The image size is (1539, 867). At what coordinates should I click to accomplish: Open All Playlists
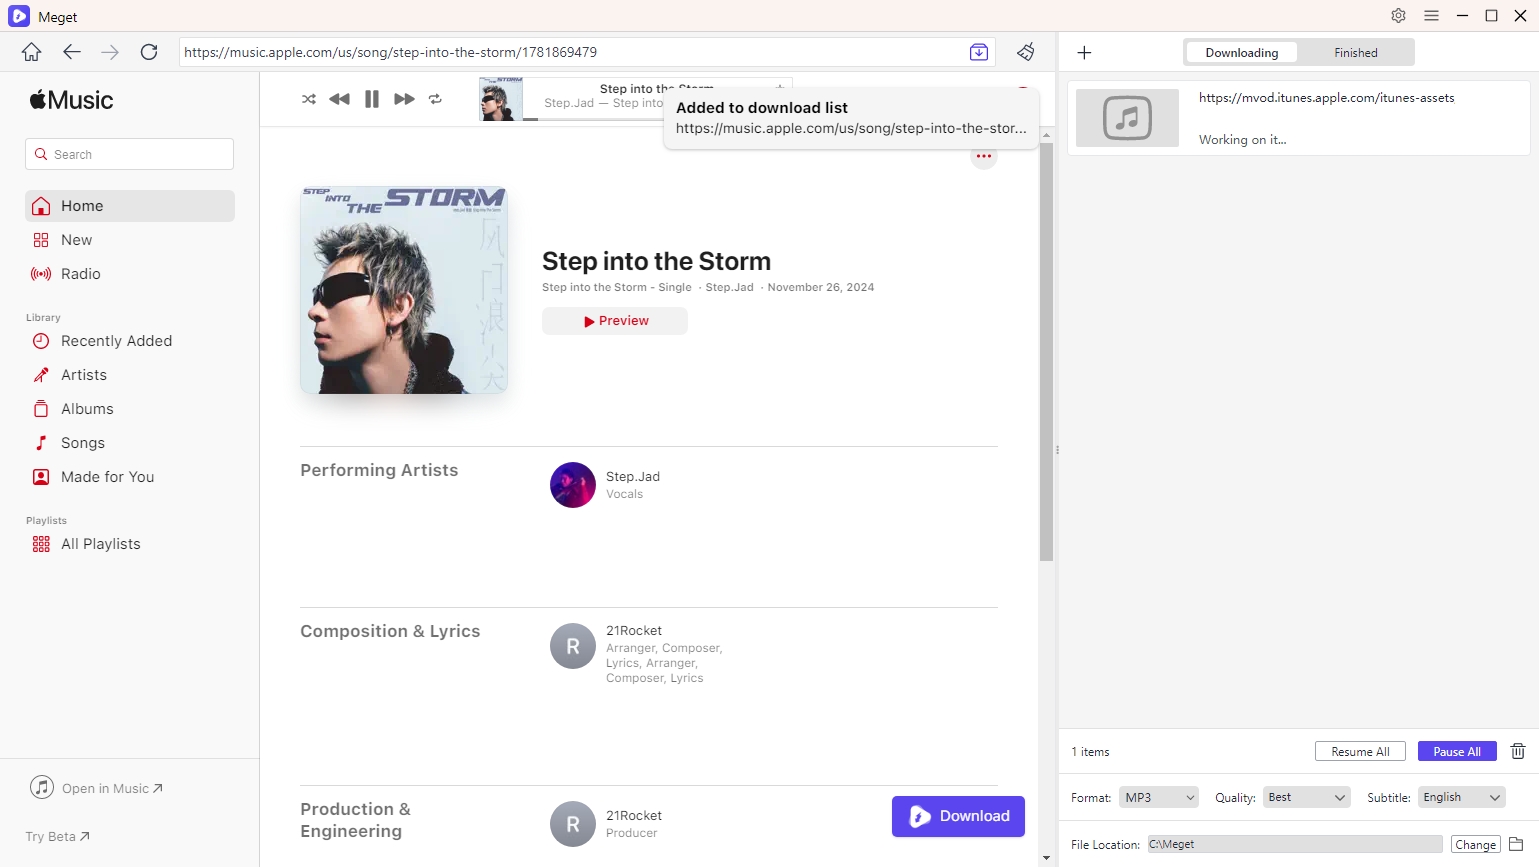[130, 544]
